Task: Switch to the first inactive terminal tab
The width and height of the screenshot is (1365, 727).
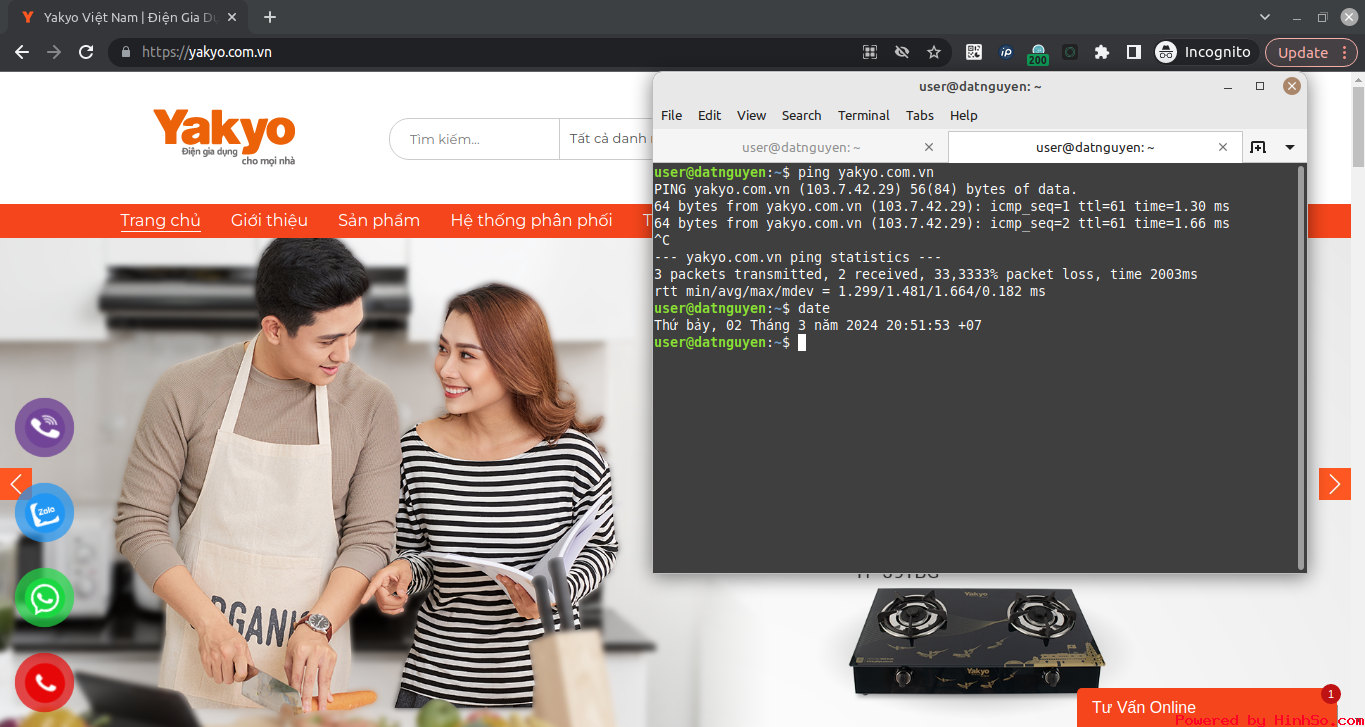Action: (x=800, y=147)
